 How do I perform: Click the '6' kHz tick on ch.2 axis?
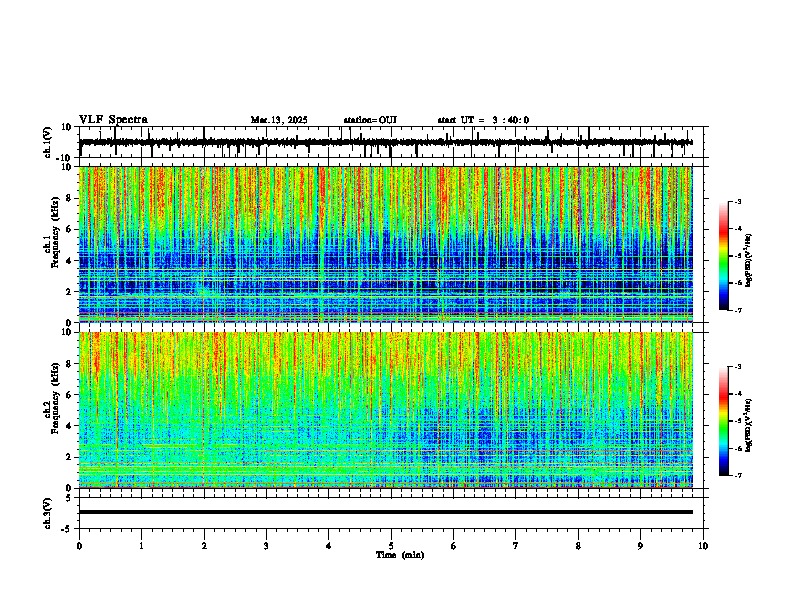pyautogui.click(x=70, y=395)
